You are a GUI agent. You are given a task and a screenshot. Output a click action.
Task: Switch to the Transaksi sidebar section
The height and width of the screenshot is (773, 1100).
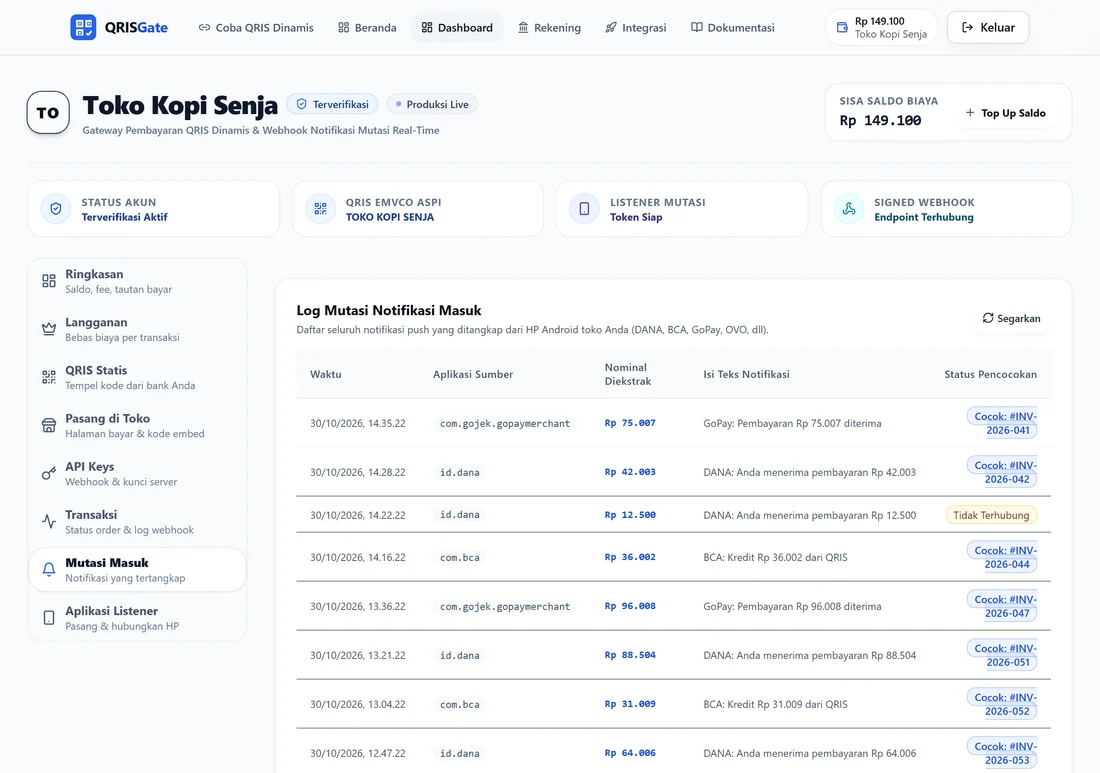pyautogui.click(x=138, y=522)
